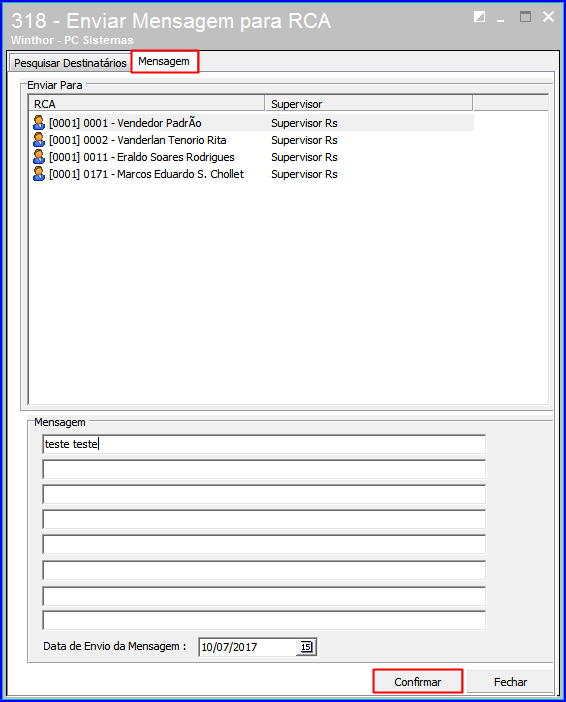This screenshot has height=702, width=566.
Task: Click the date field showing 10/07/2017
Action: tap(247, 647)
